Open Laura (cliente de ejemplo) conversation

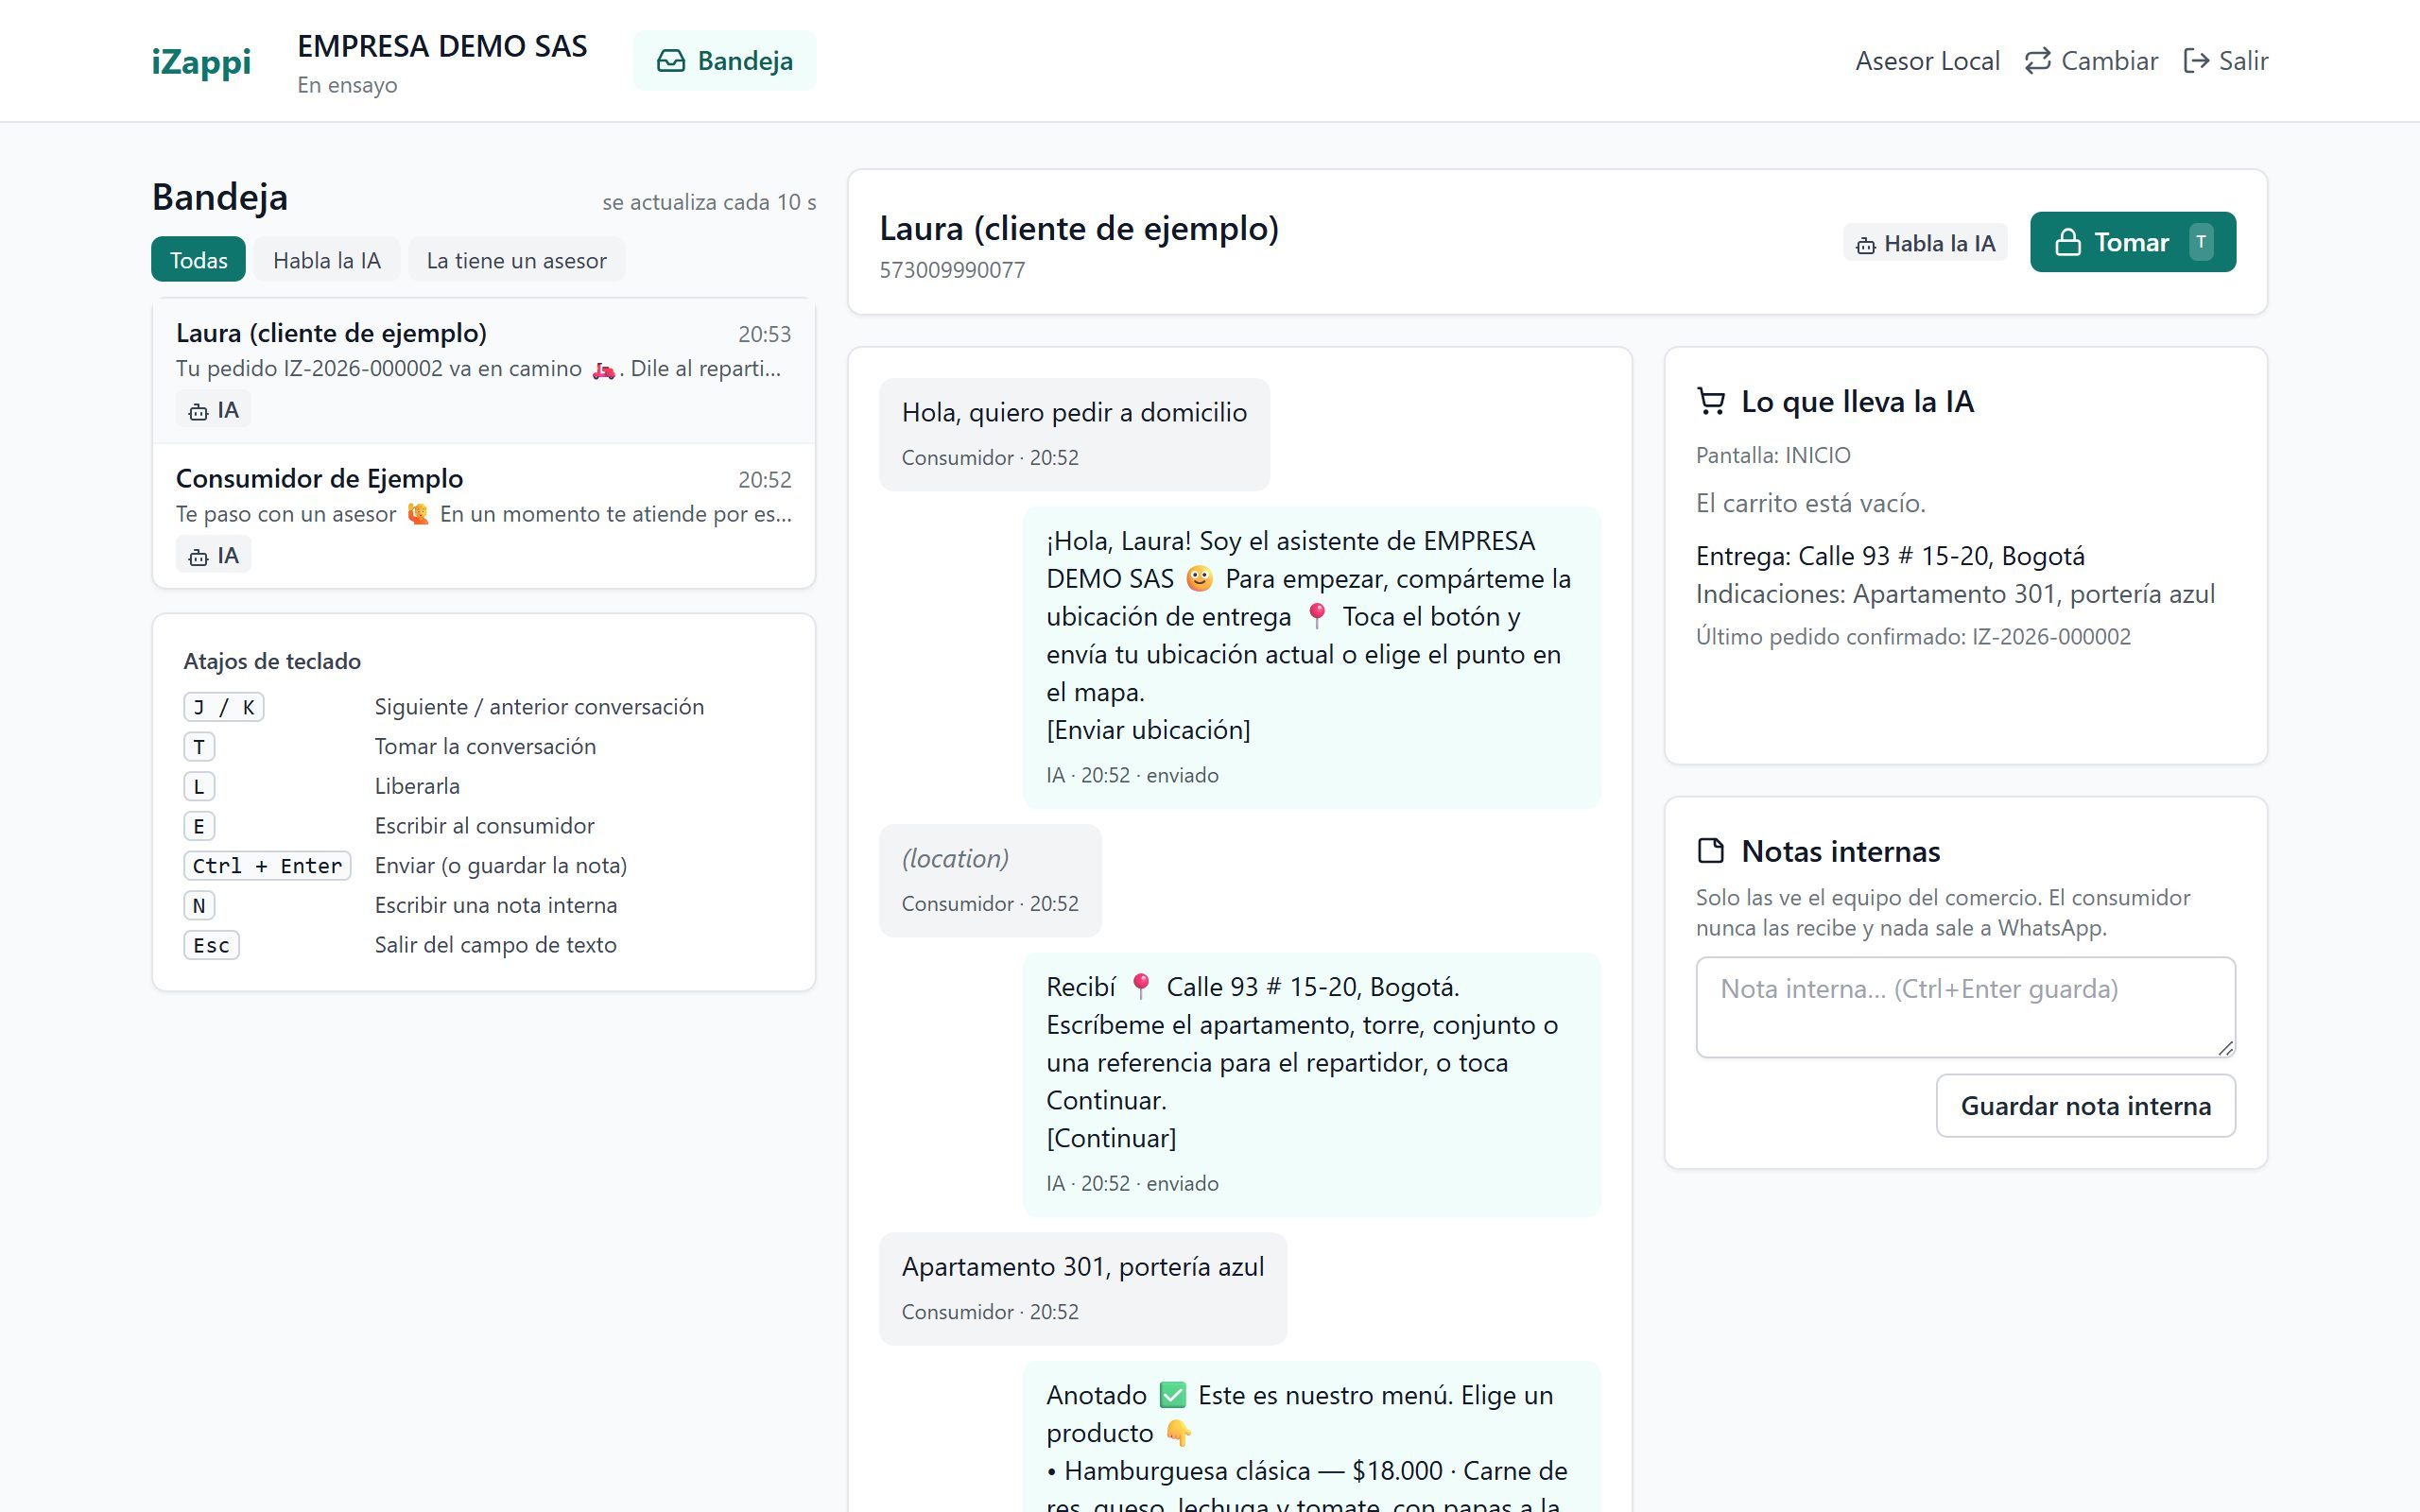tap(484, 370)
